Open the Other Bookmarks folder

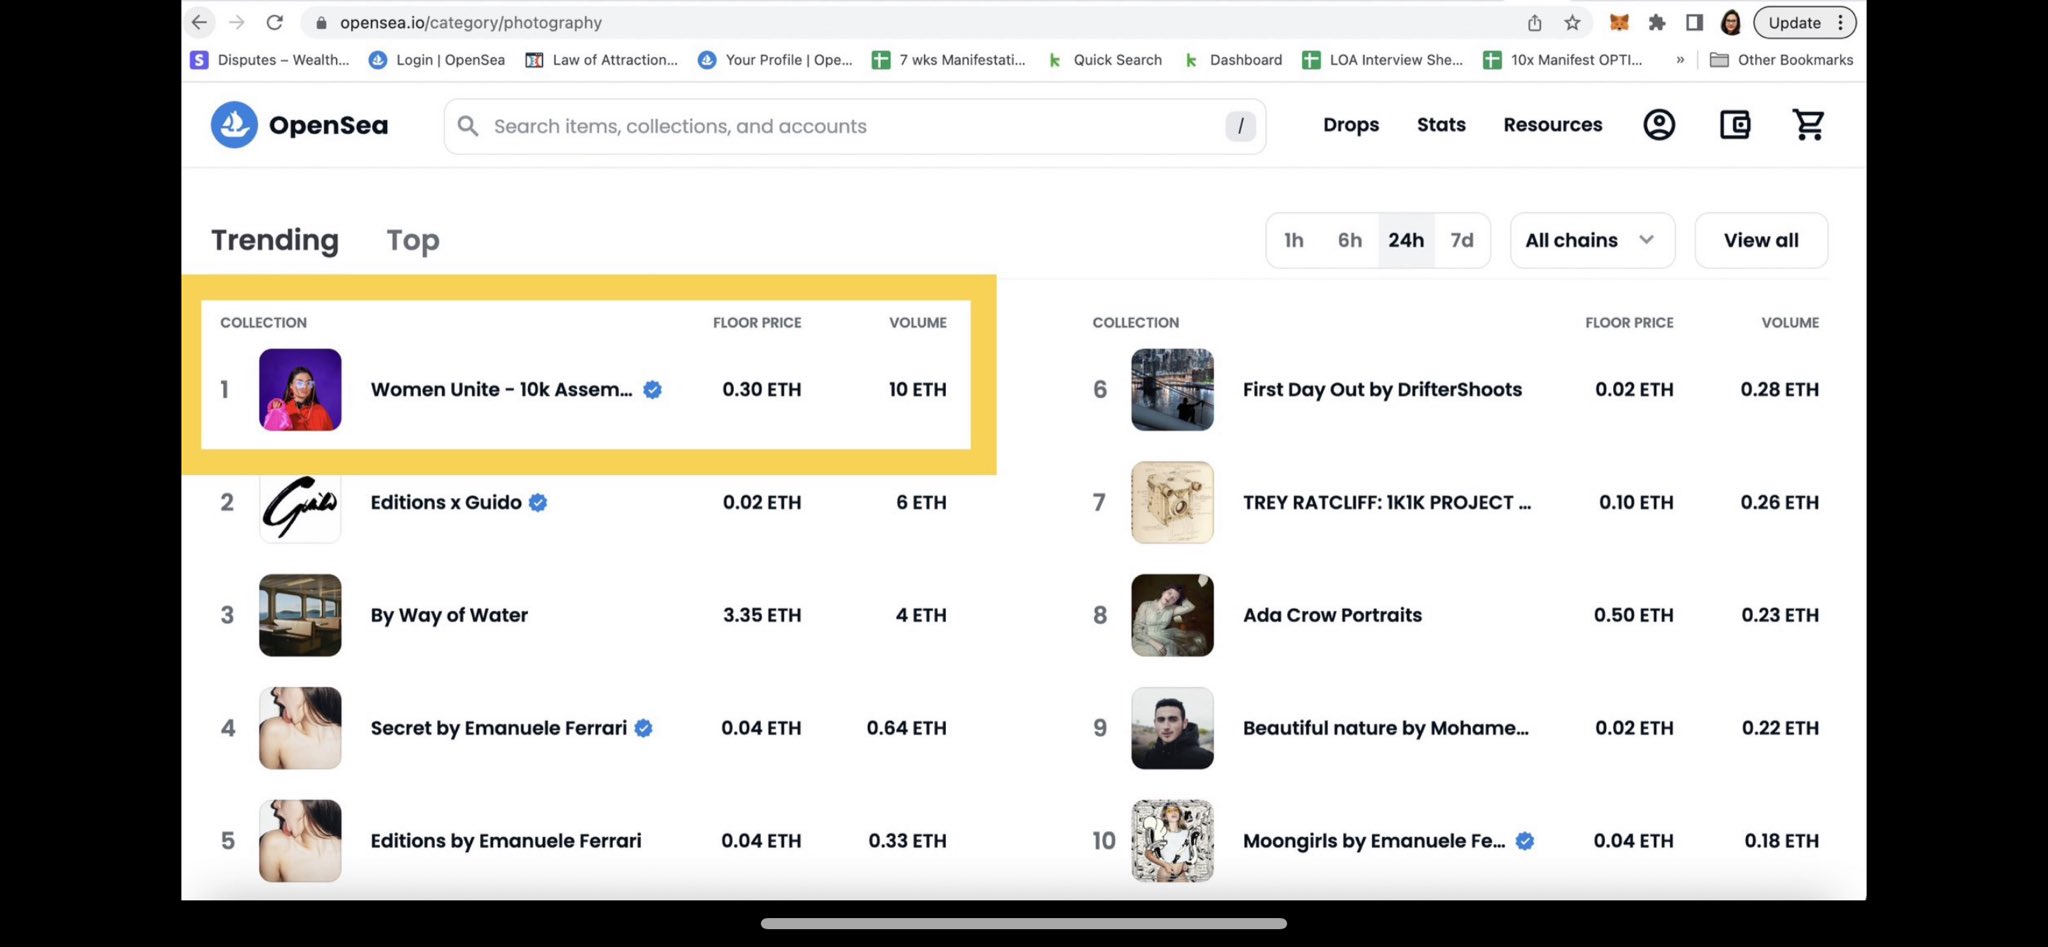1781,60
